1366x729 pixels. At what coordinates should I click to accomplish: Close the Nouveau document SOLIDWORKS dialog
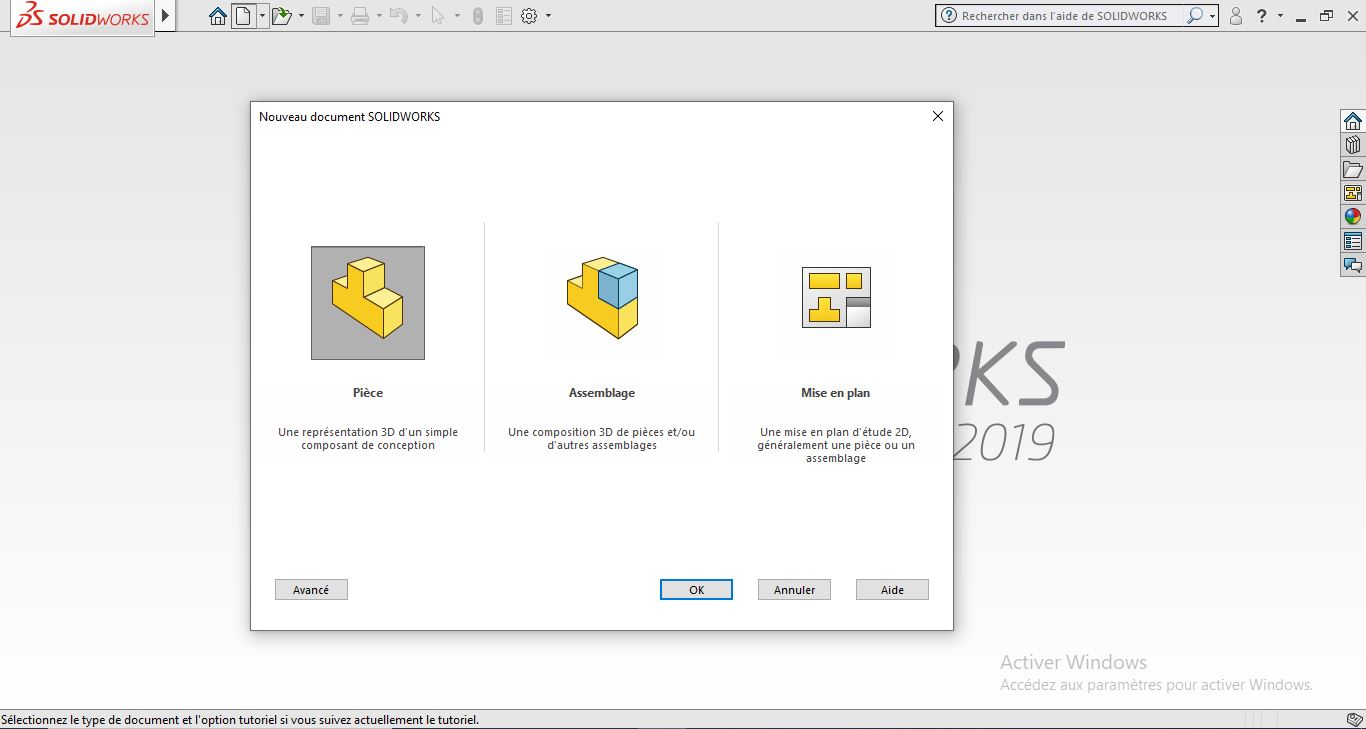pyautogui.click(x=938, y=116)
